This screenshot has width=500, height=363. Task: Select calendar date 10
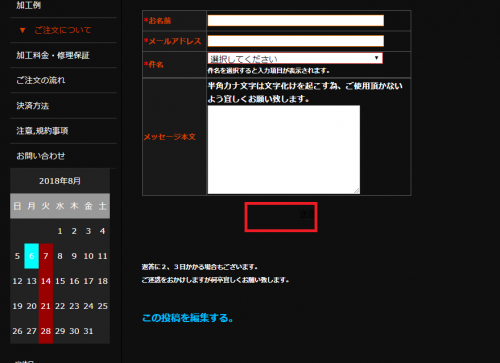(88, 256)
